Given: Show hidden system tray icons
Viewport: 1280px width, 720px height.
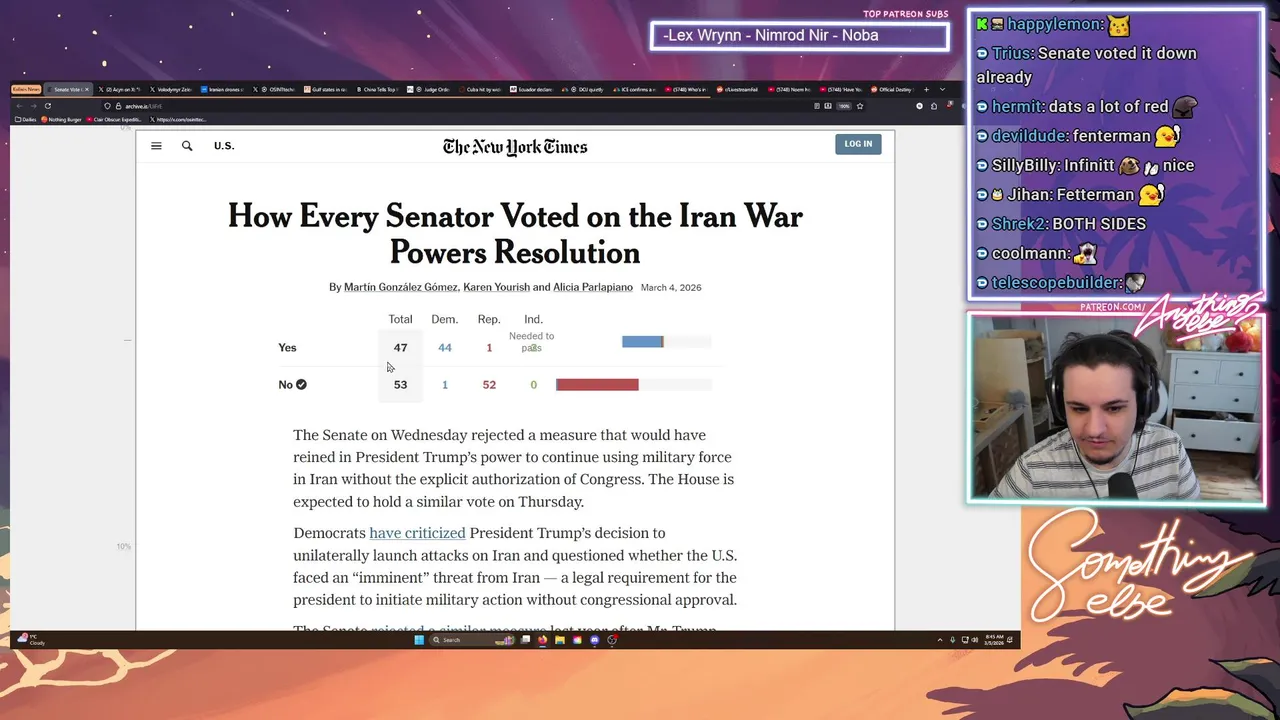Looking at the screenshot, I should (940, 640).
